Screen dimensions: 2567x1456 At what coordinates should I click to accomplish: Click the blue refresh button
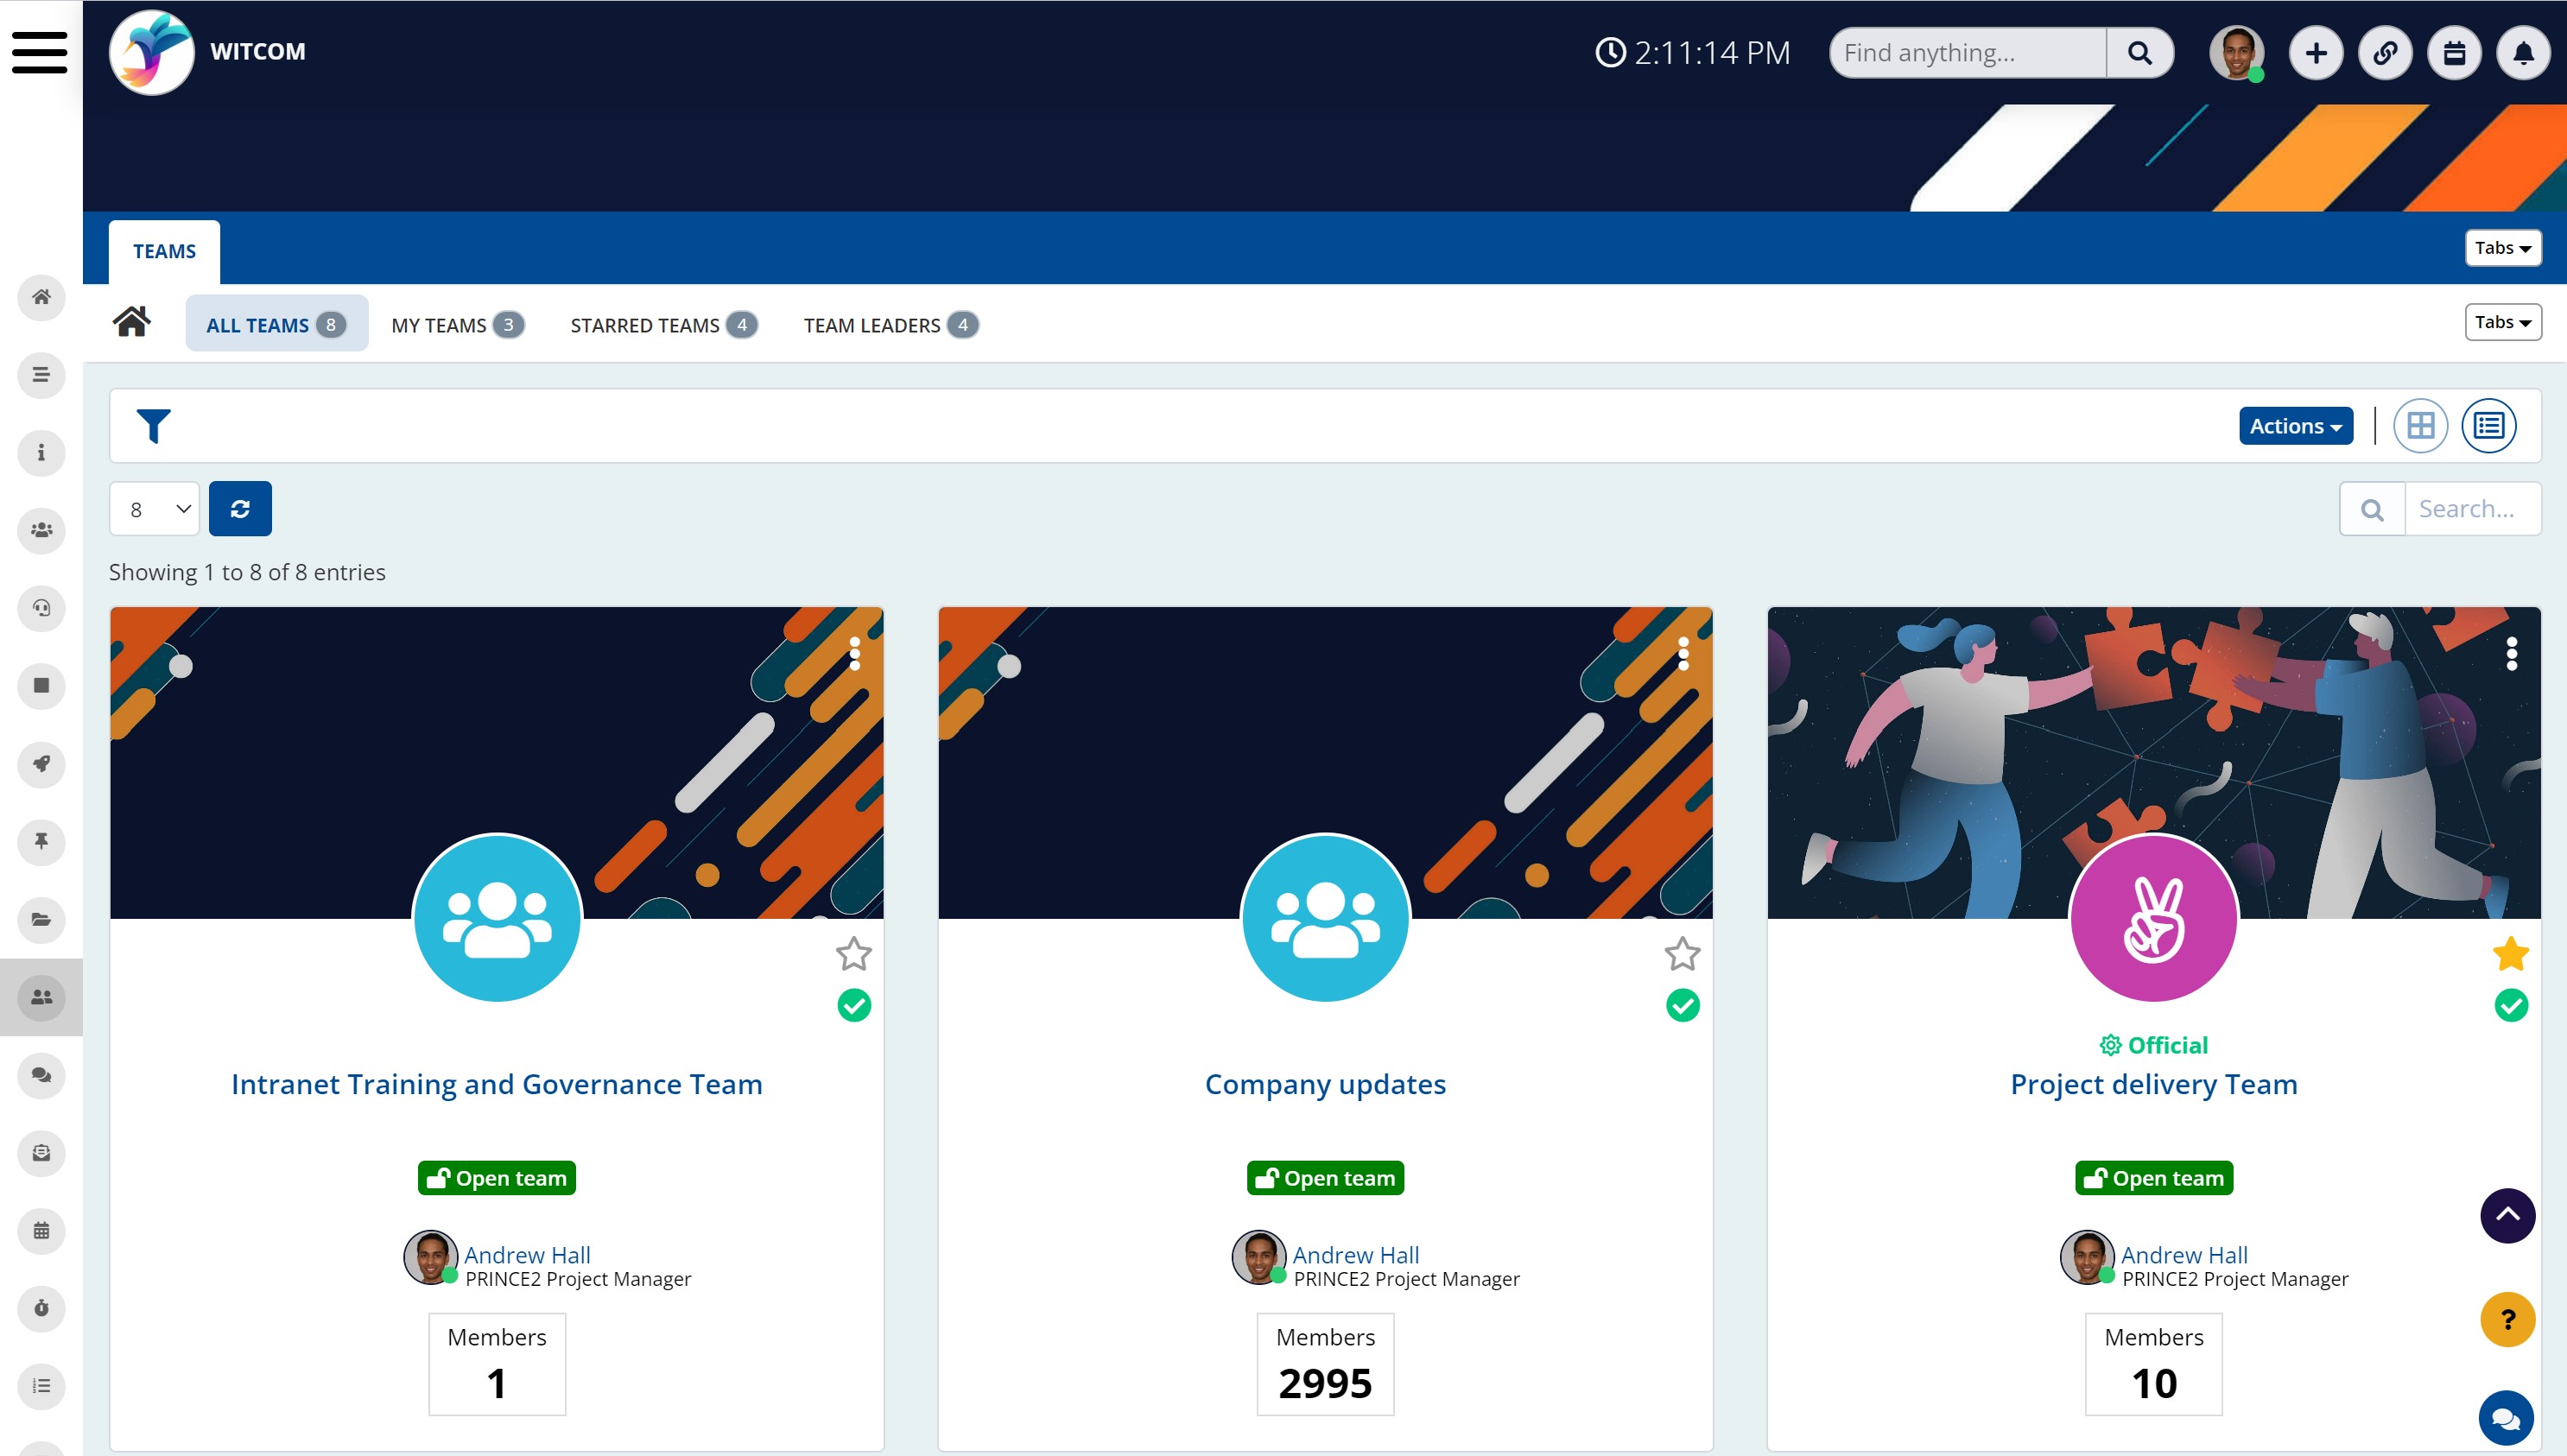point(240,509)
